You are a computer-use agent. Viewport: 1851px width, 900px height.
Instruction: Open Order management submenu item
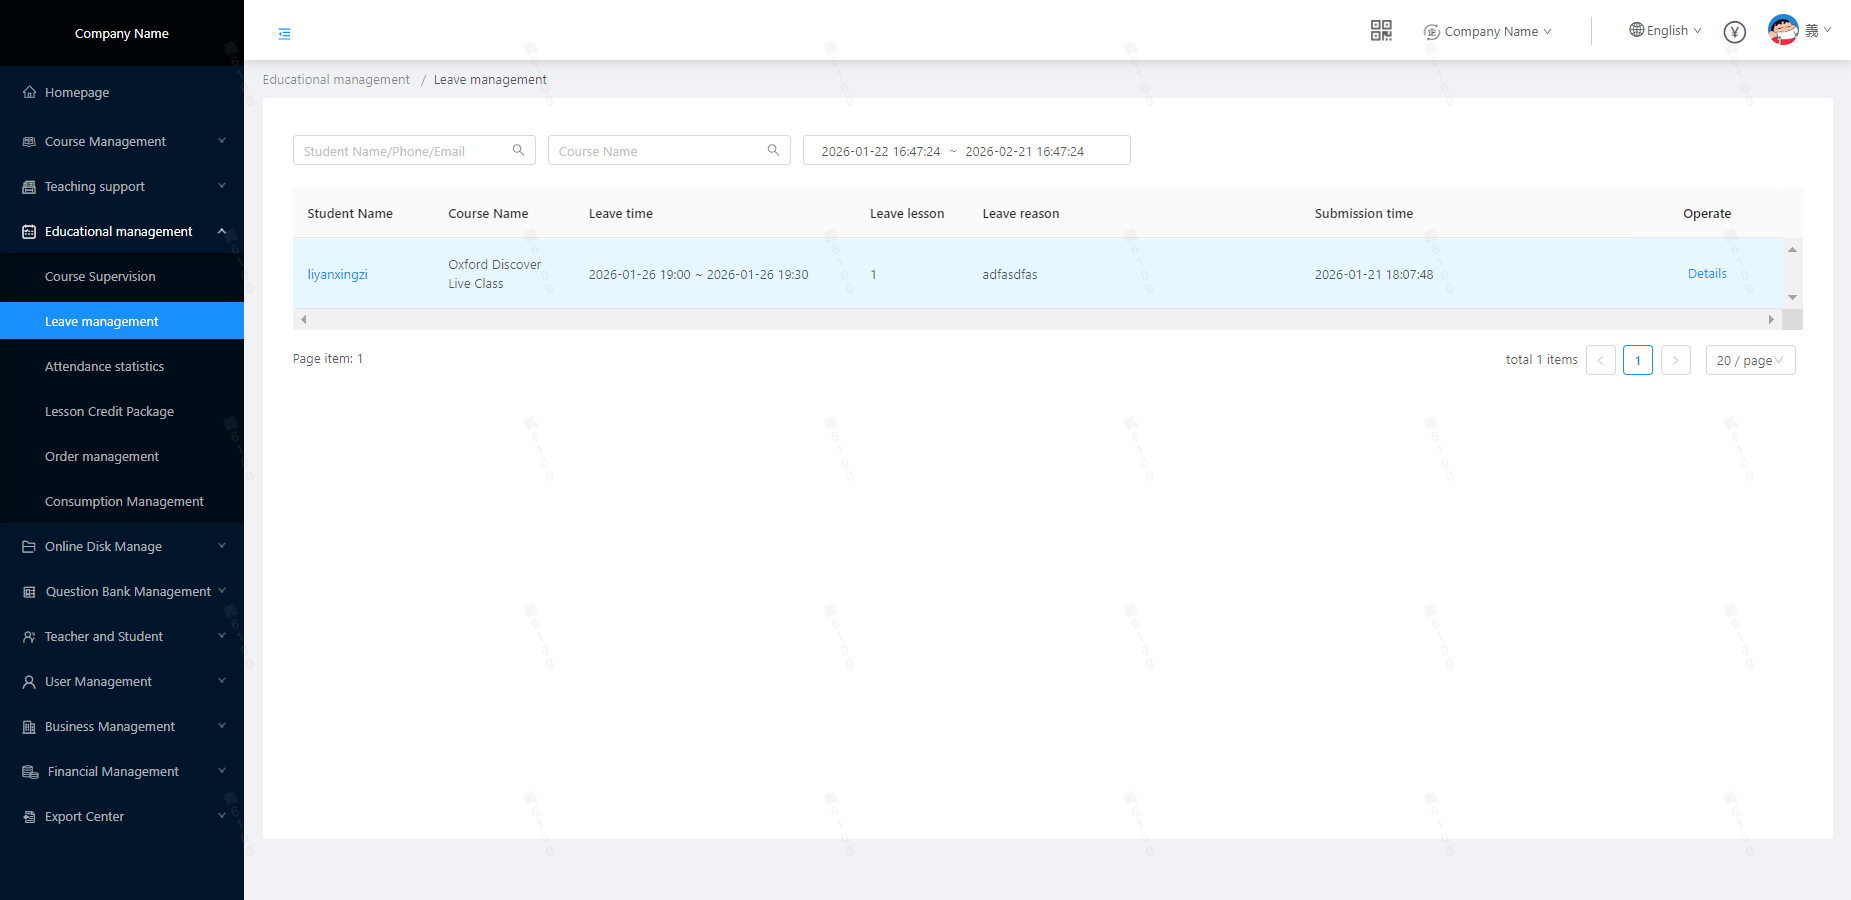pos(102,457)
